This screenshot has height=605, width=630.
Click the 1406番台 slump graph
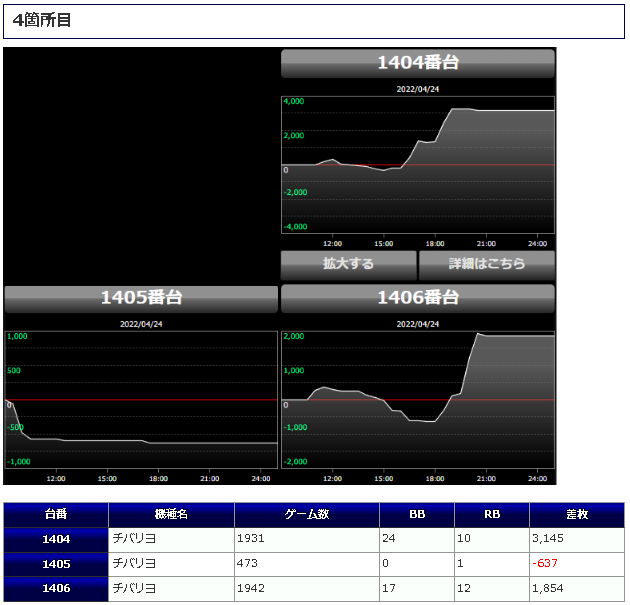(418, 400)
